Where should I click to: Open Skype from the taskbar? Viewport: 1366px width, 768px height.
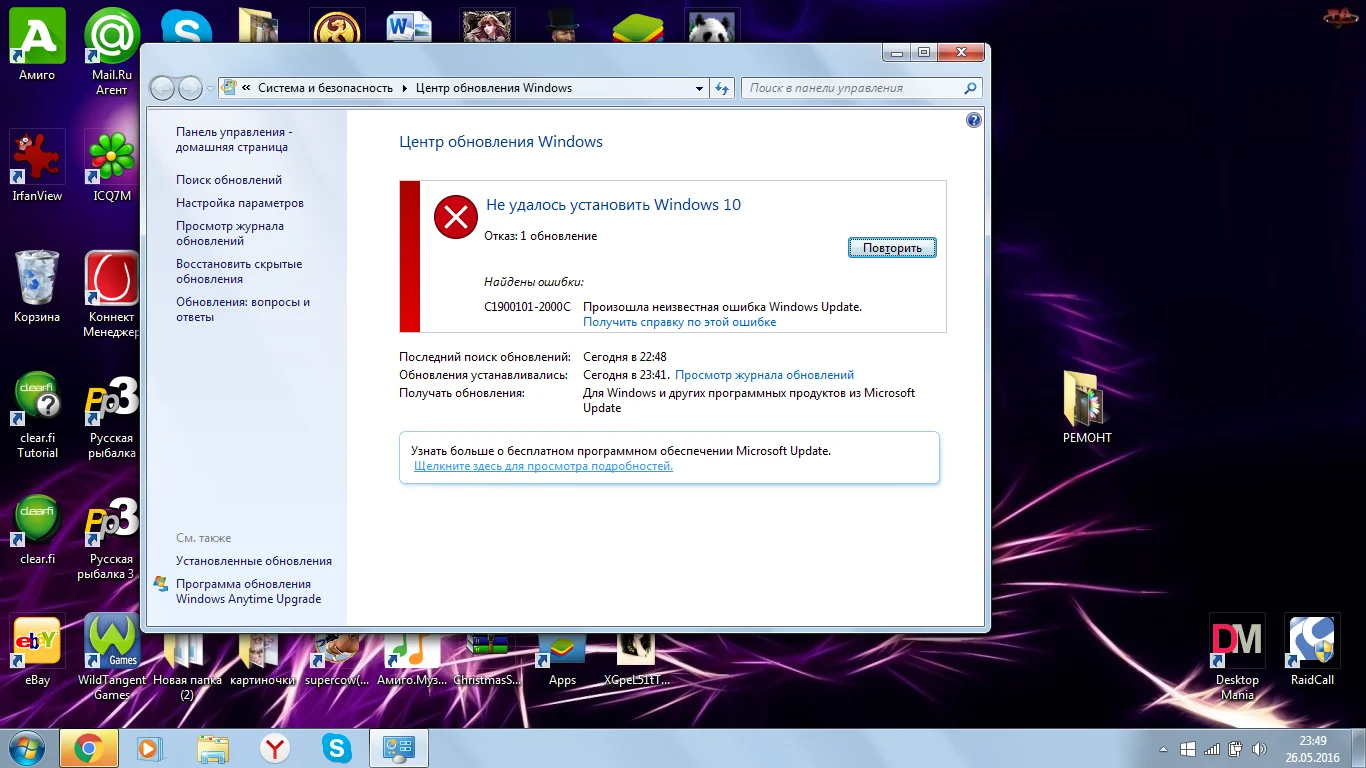pyautogui.click(x=337, y=748)
